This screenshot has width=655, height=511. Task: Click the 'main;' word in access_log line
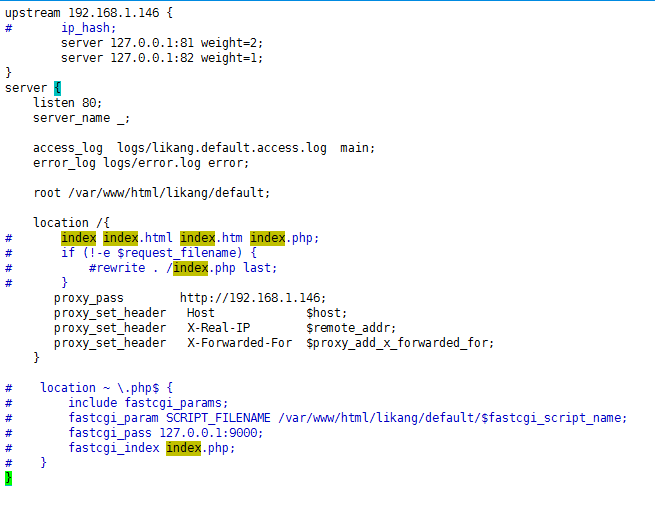[x=358, y=148]
